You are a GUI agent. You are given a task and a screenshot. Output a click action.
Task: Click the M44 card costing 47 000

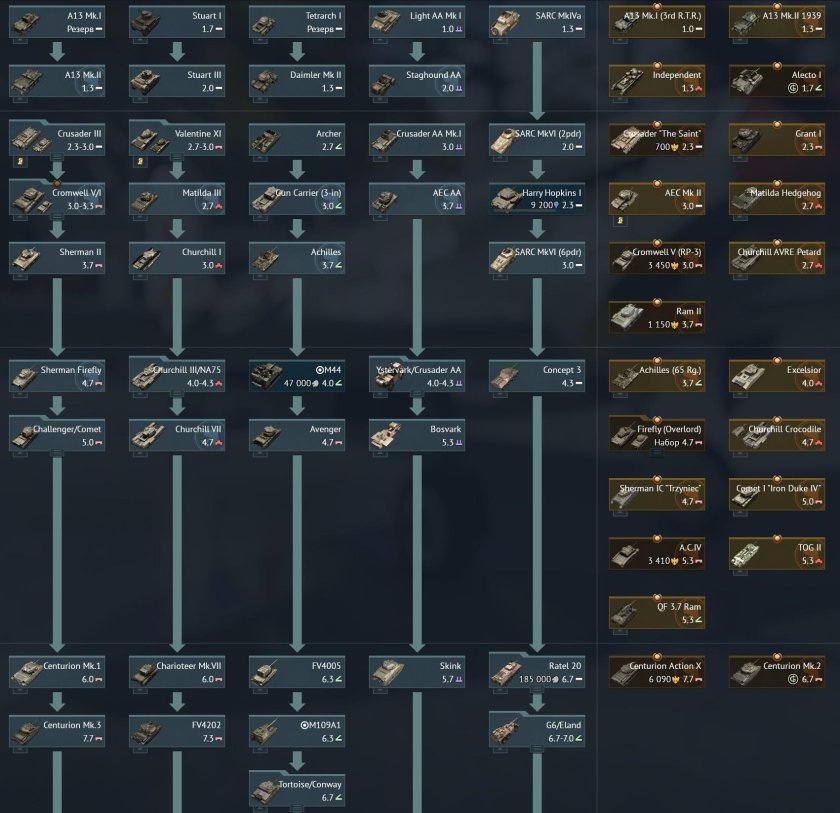[x=297, y=377]
